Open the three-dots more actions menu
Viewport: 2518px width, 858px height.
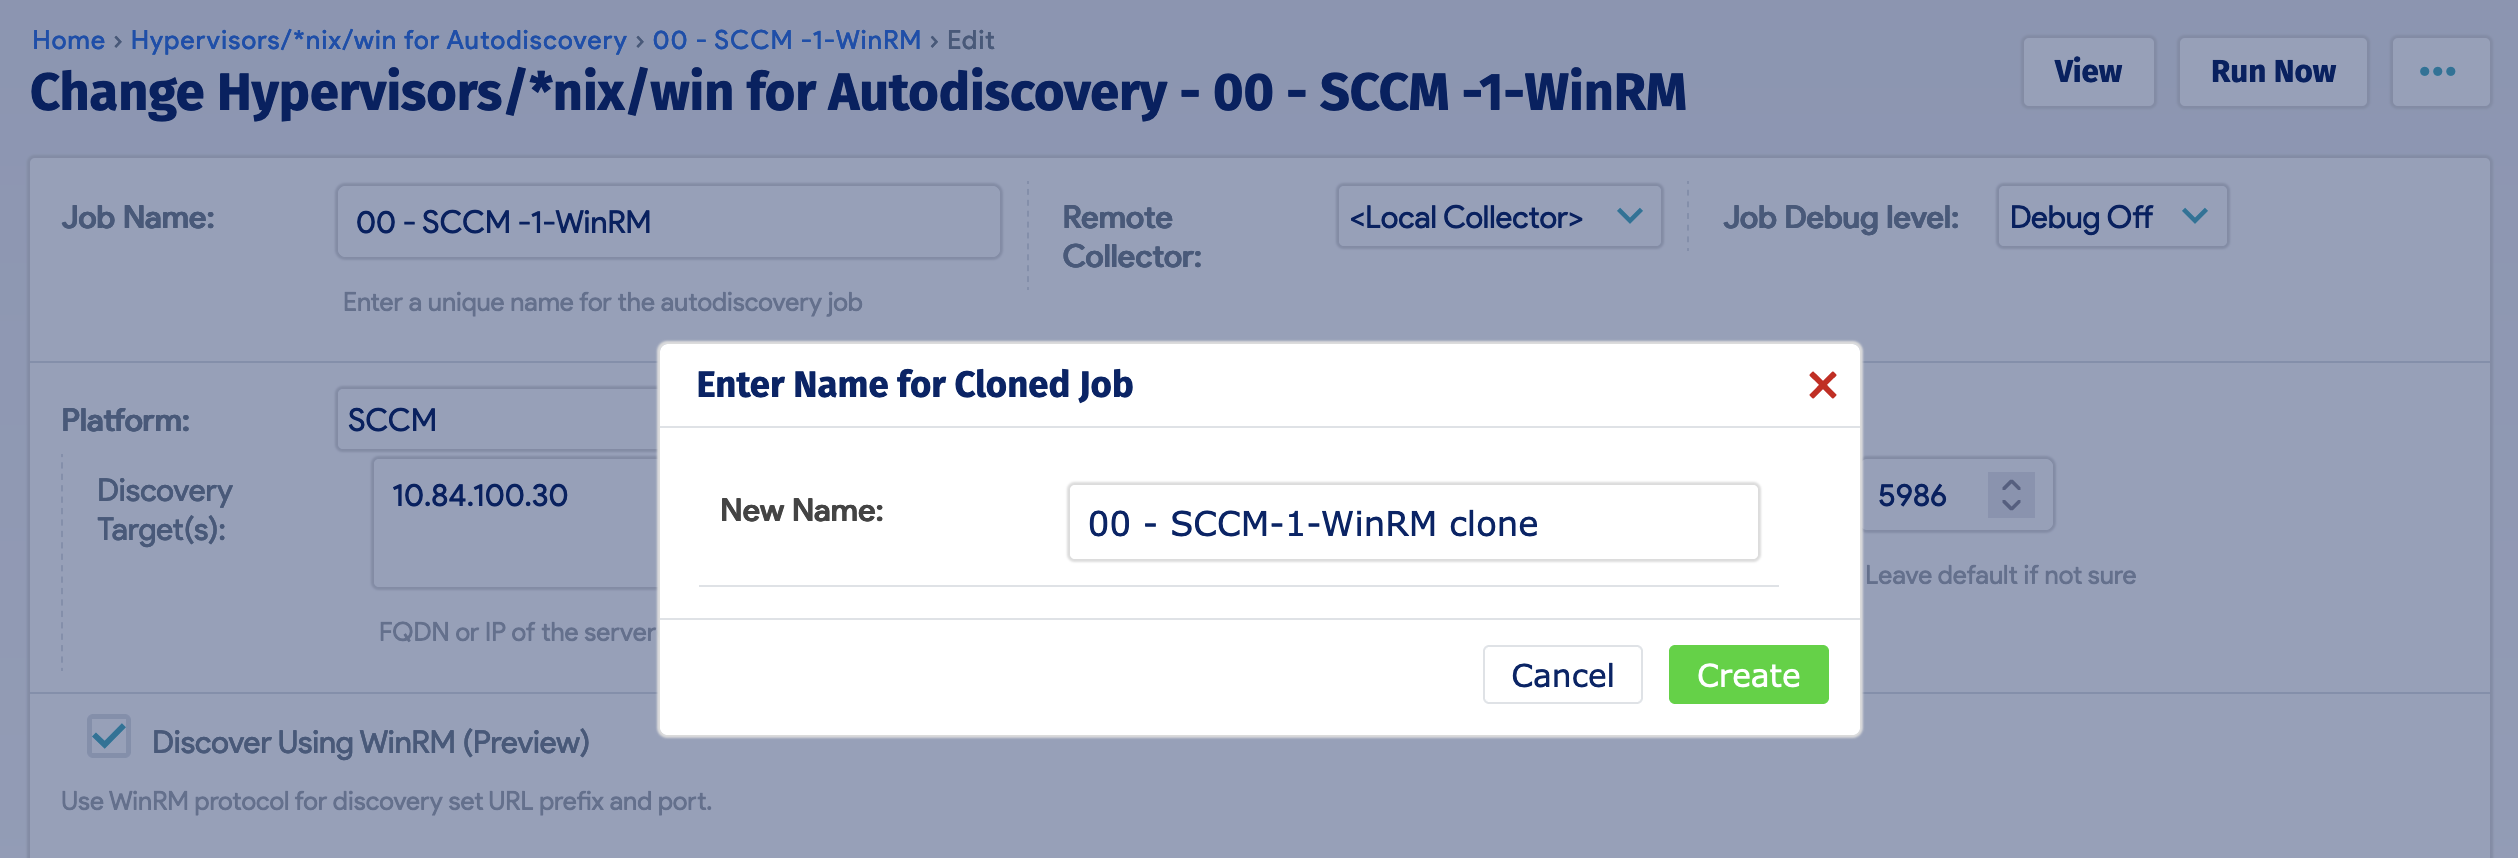(2437, 72)
